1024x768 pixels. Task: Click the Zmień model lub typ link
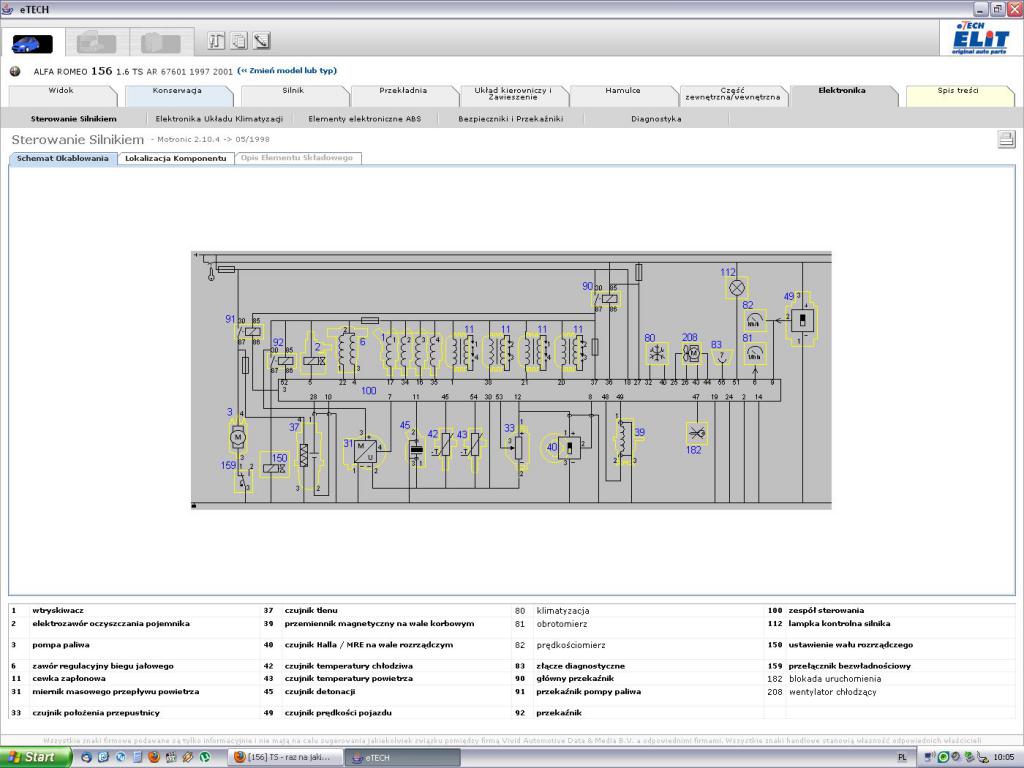287,71
